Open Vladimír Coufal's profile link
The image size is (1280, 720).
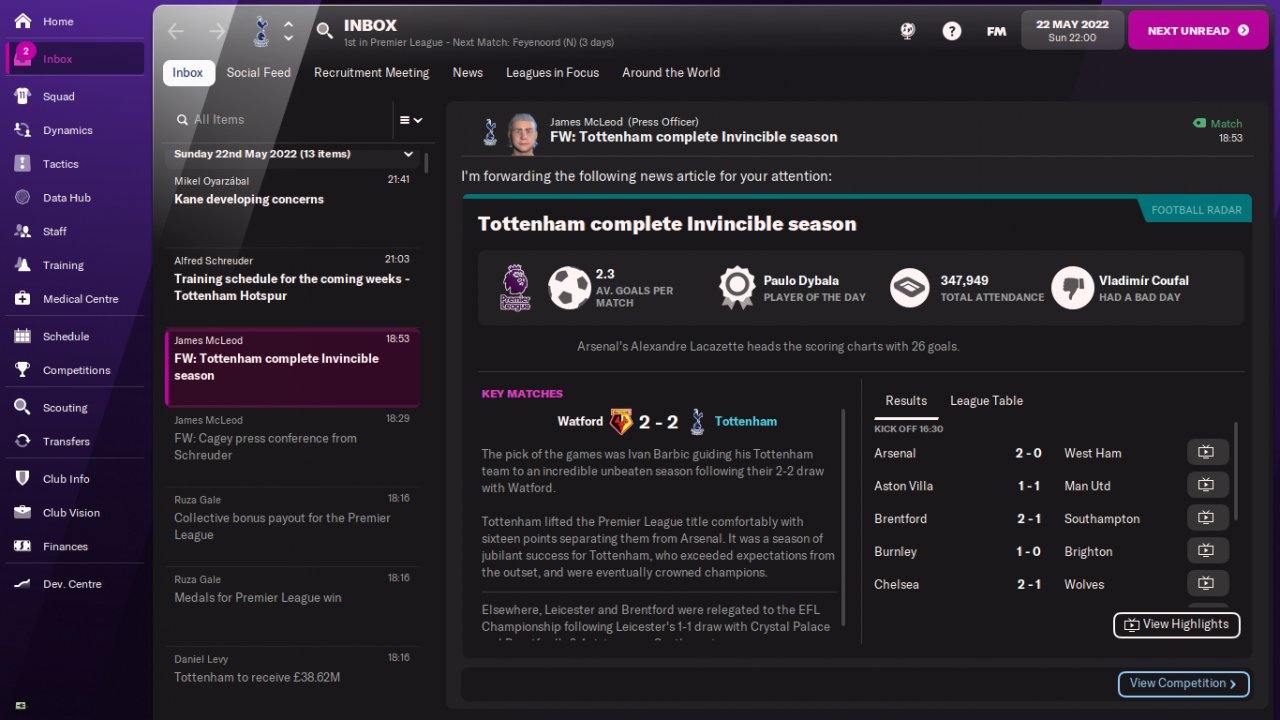1144,280
